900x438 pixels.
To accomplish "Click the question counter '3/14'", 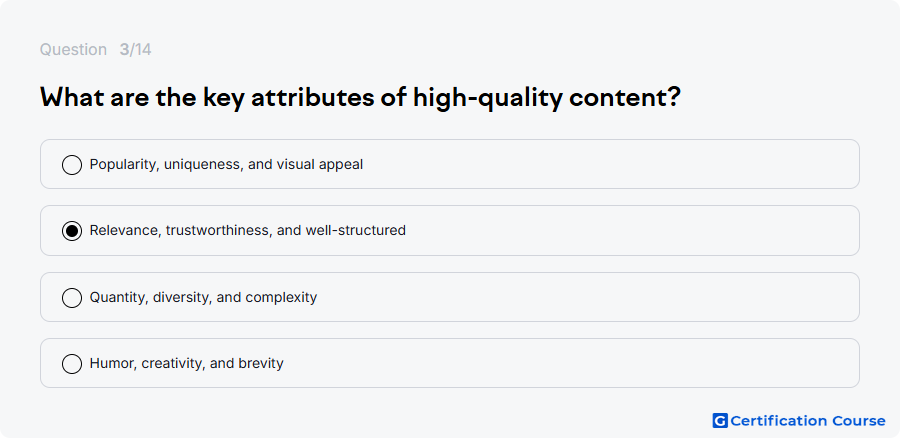I will click(135, 50).
